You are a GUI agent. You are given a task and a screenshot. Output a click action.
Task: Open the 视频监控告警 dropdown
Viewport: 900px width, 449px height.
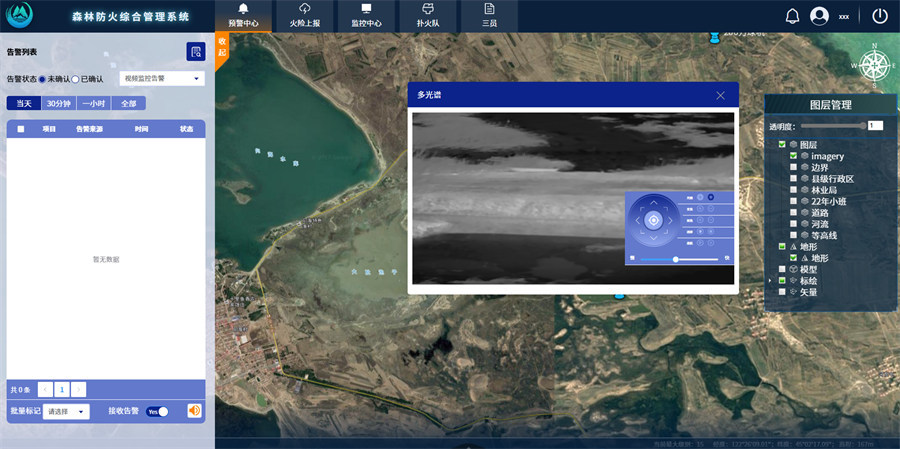(162, 79)
